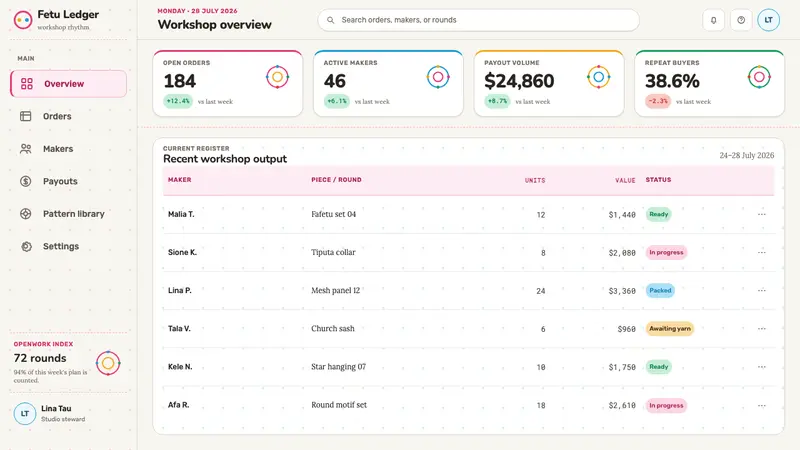Click the +6.1% change badge

tap(337, 101)
